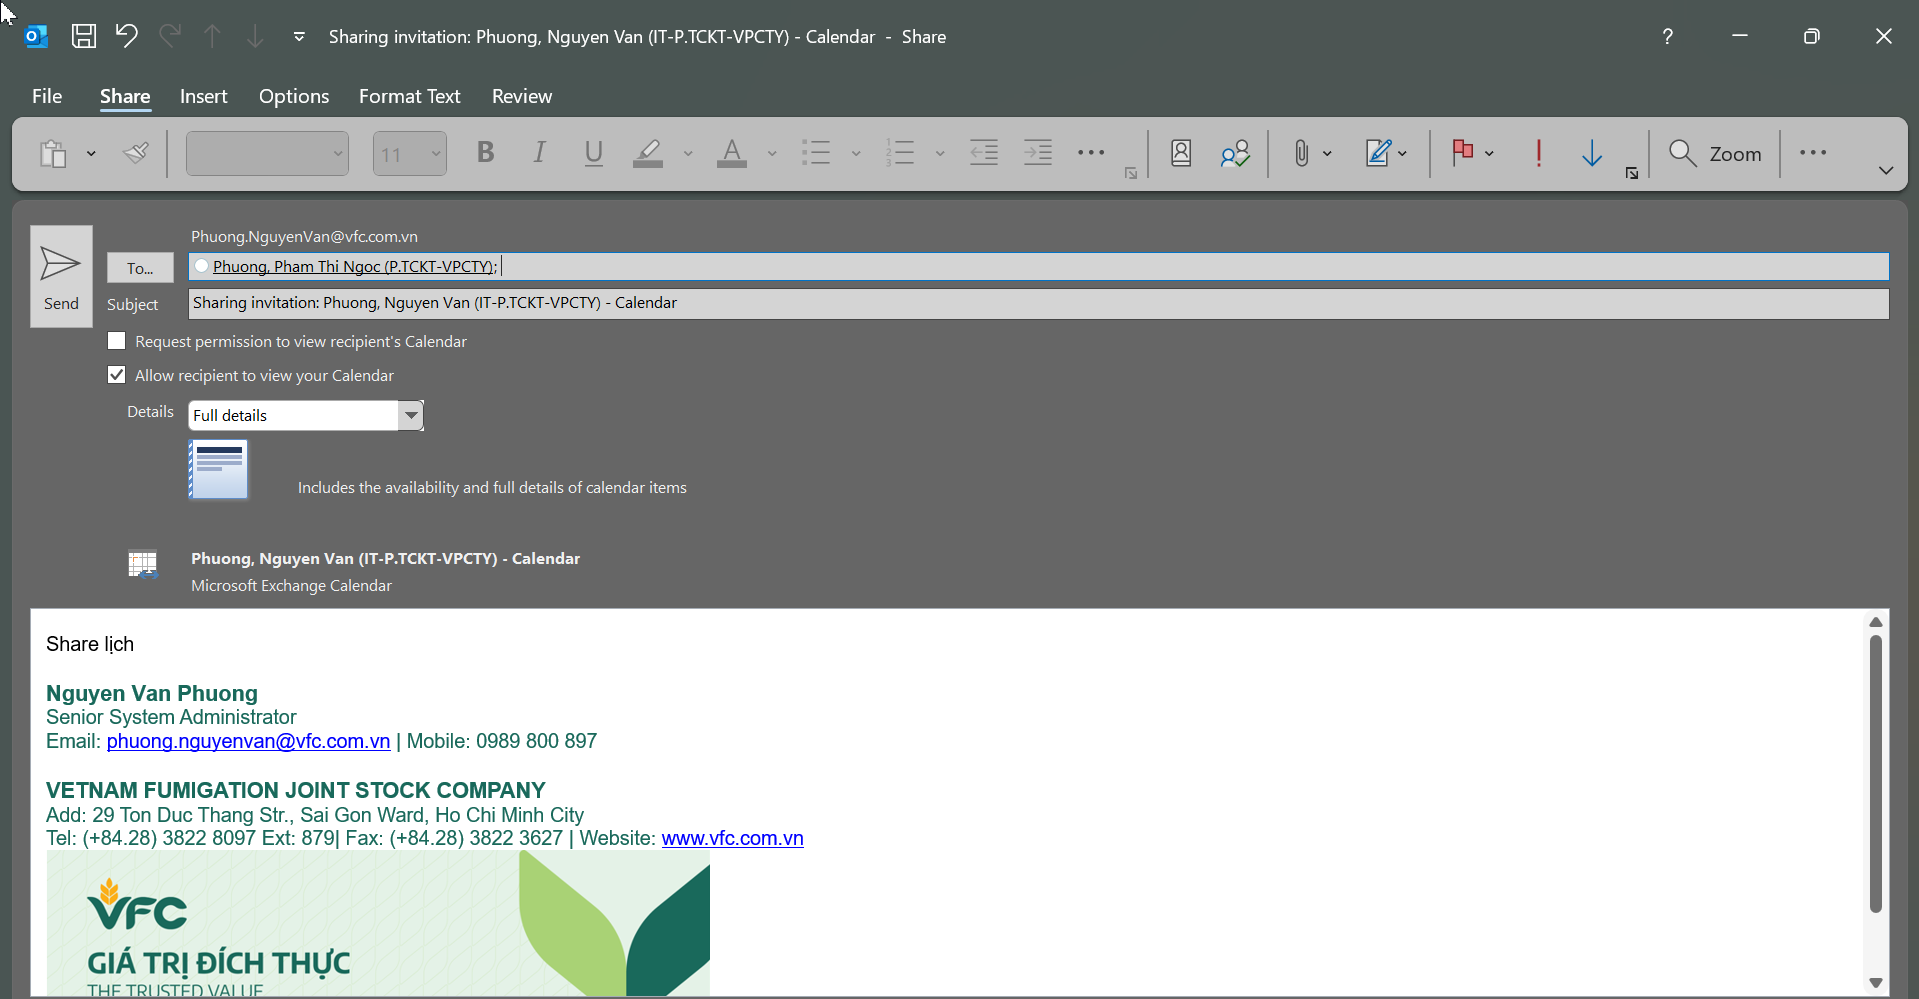Click the Check Names icon
The image size is (1919, 999).
[x=1235, y=153]
